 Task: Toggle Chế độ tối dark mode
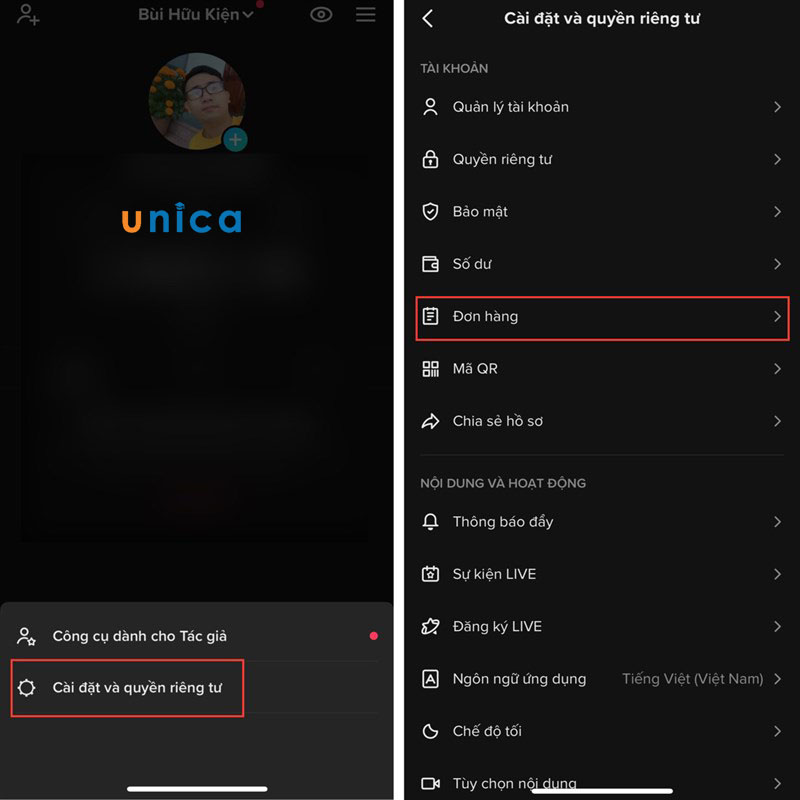click(602, 731)
